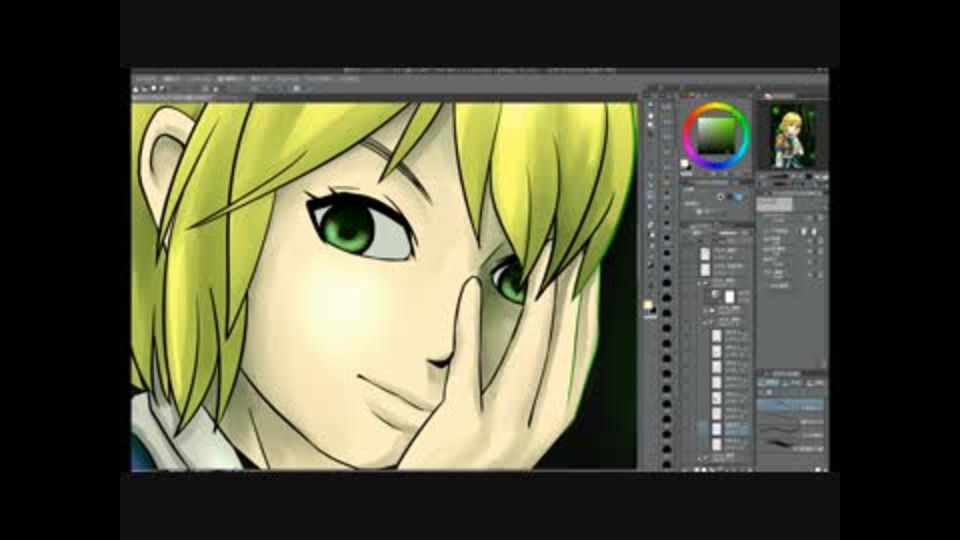
Task: Open the second menu (Edit) in menu bar
Action: [x=172, y=78]
